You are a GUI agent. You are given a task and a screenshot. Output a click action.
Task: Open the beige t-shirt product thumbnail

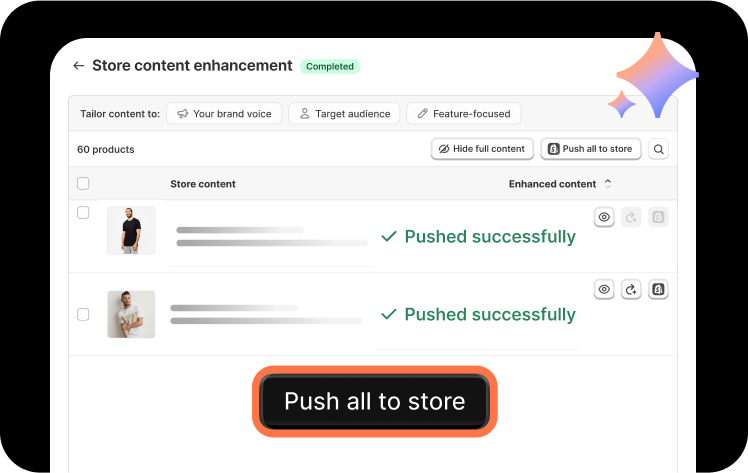click(x=131, y=314)
